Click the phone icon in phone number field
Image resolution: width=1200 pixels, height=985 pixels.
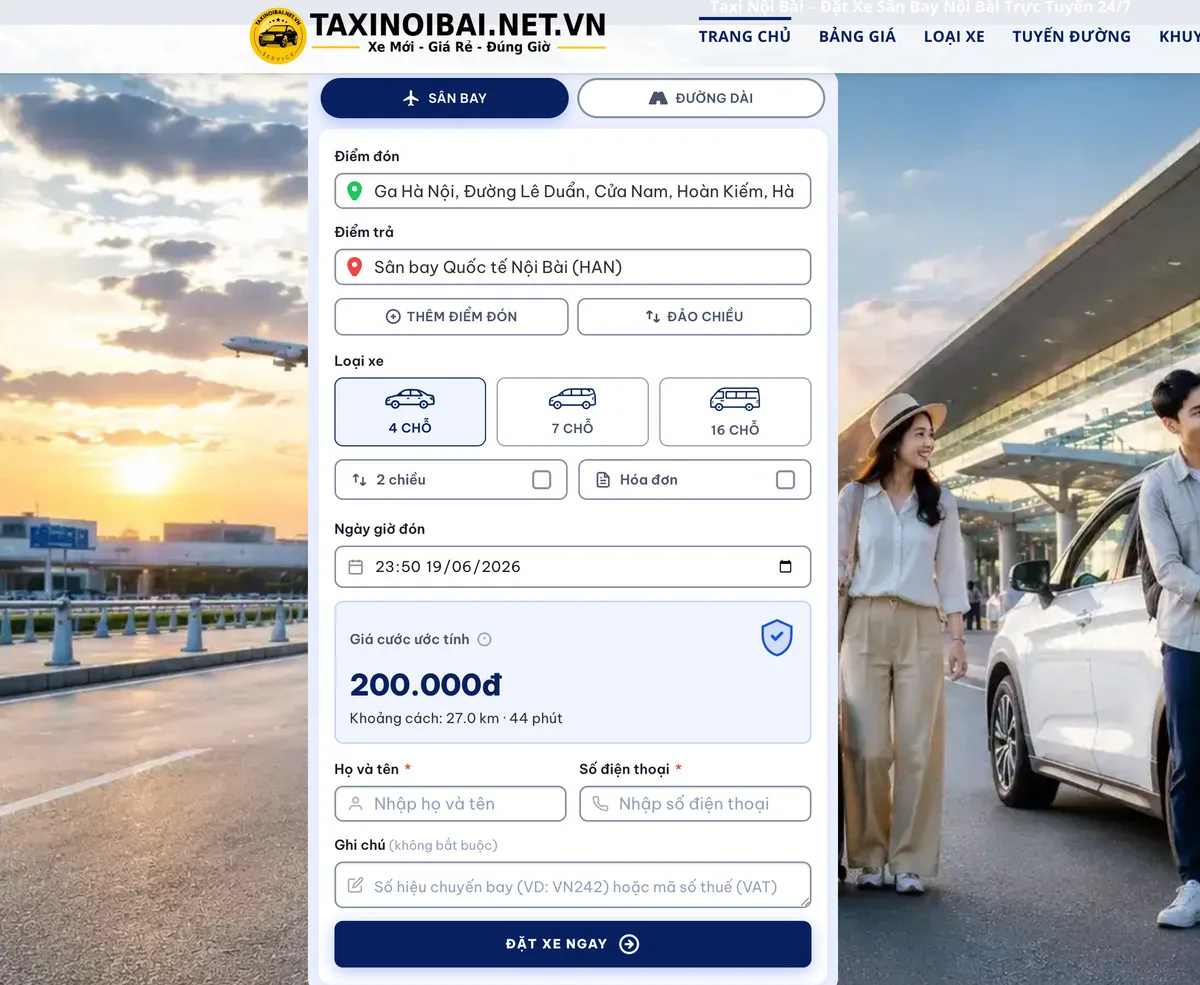coord(600,804)
